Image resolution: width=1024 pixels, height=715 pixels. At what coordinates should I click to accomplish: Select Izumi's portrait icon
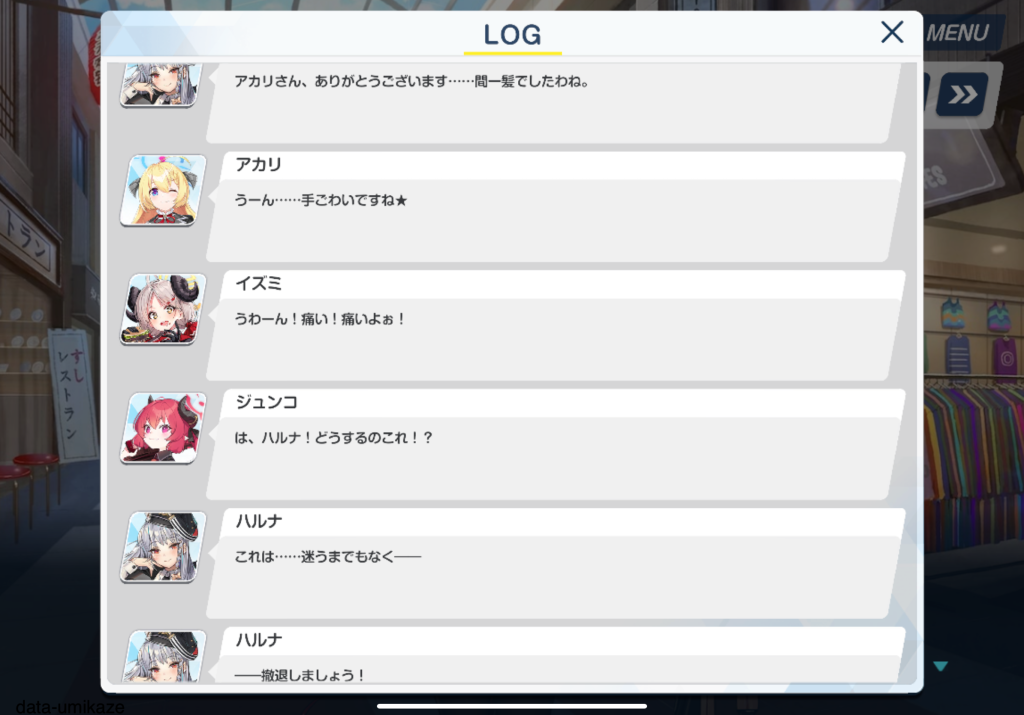click(x=163, y=310)
